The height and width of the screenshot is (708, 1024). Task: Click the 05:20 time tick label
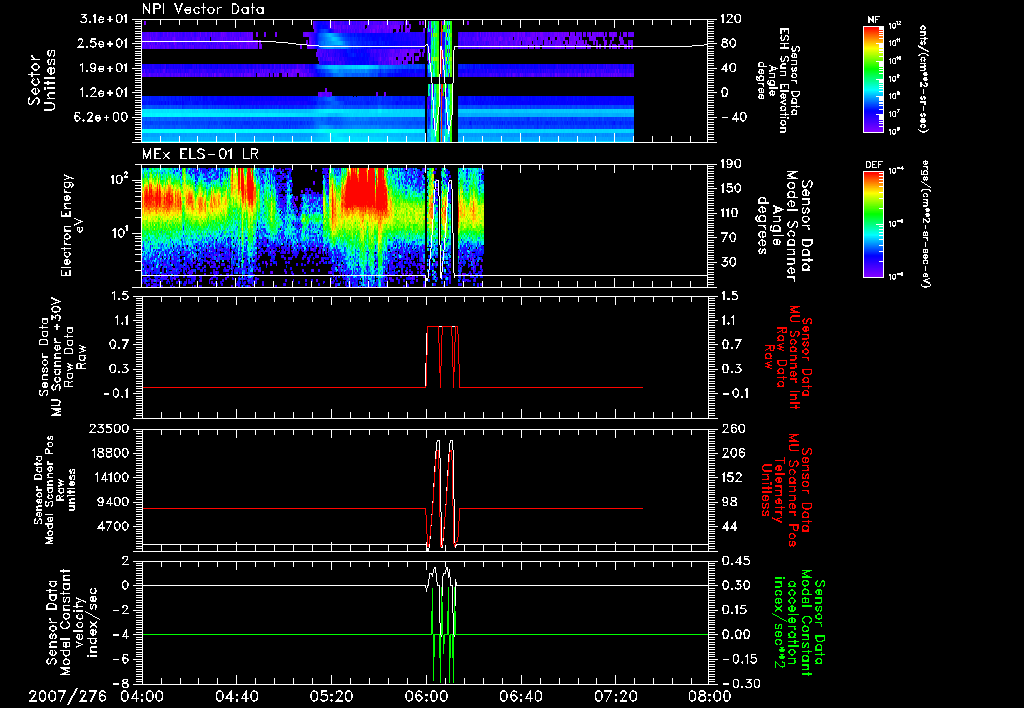(332, 696)
